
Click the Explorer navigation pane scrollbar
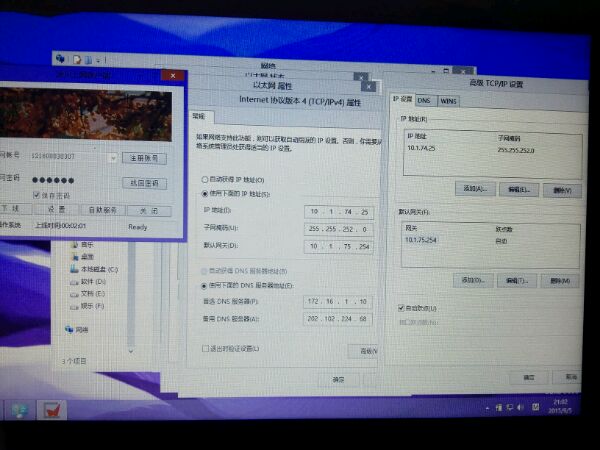[131, 293]
